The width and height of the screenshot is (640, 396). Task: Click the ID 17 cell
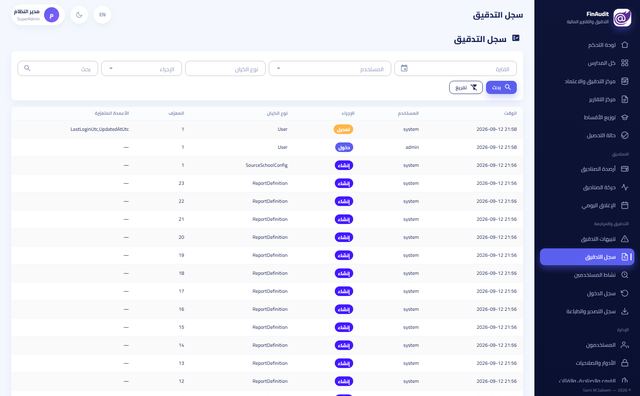[181, 291]
